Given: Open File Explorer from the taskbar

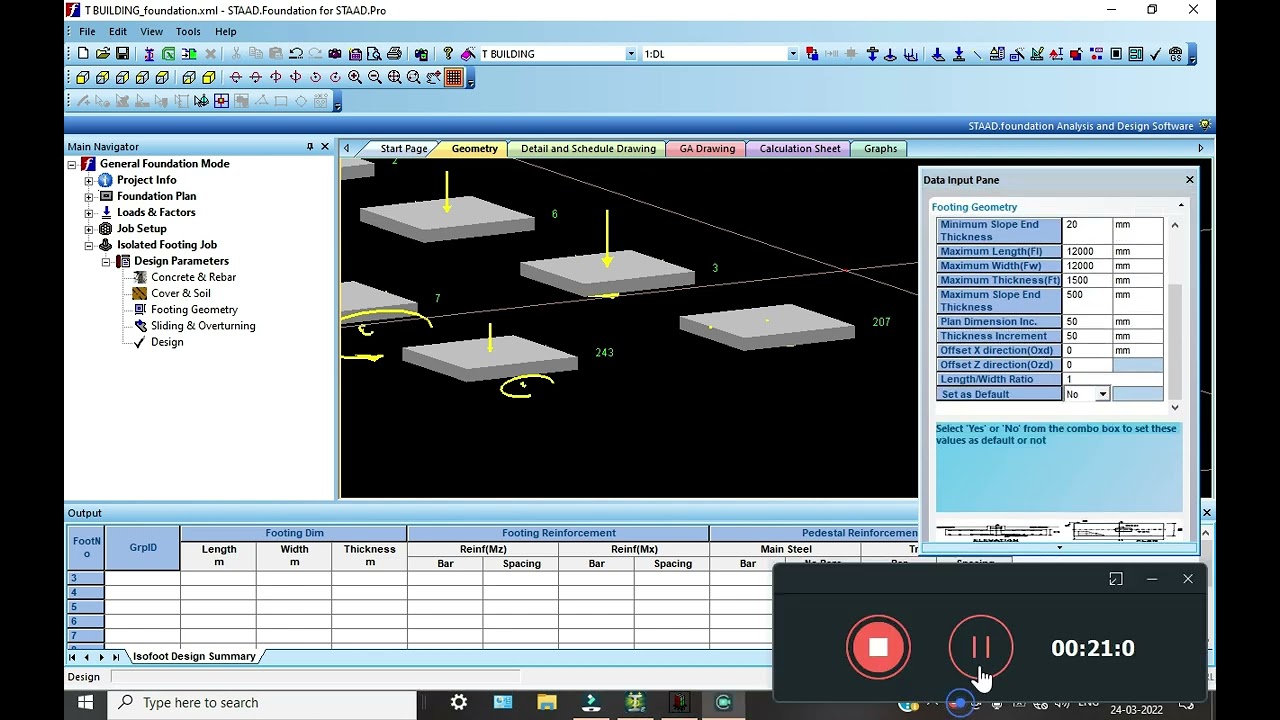Looking at the screenshot, I should coord(546,703).
